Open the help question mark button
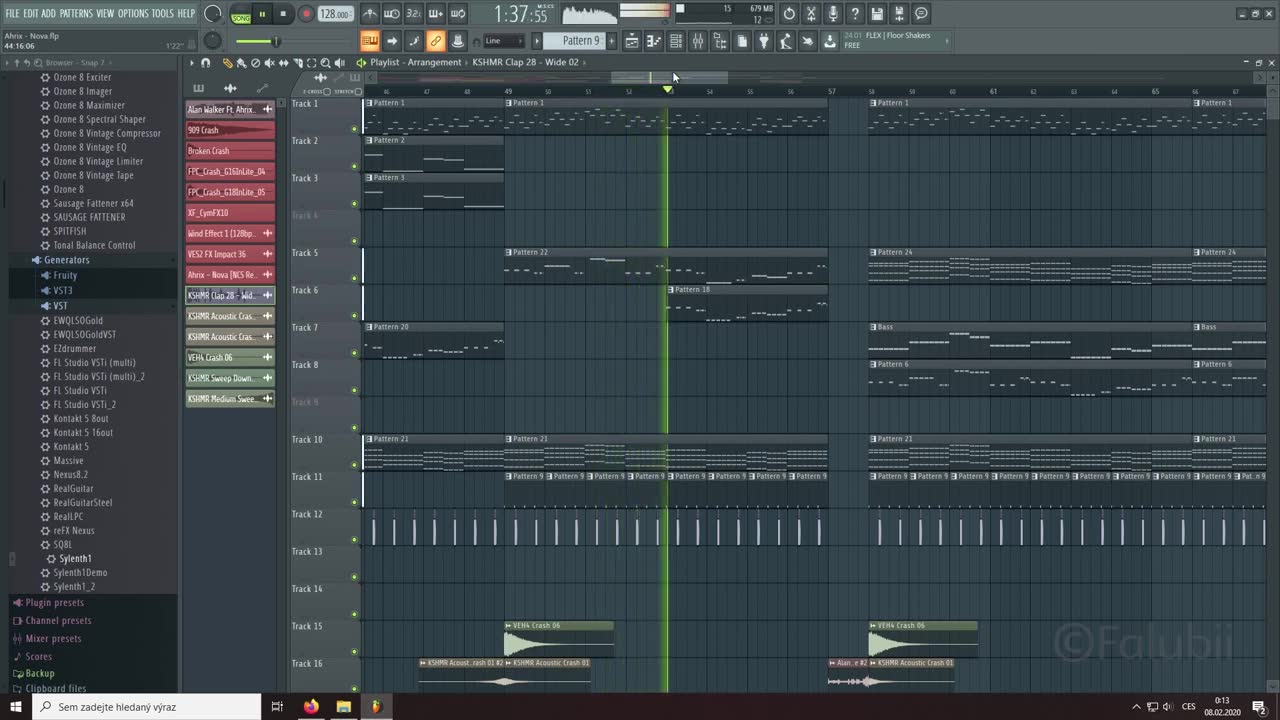1280x720 pixels. [855, 14]
